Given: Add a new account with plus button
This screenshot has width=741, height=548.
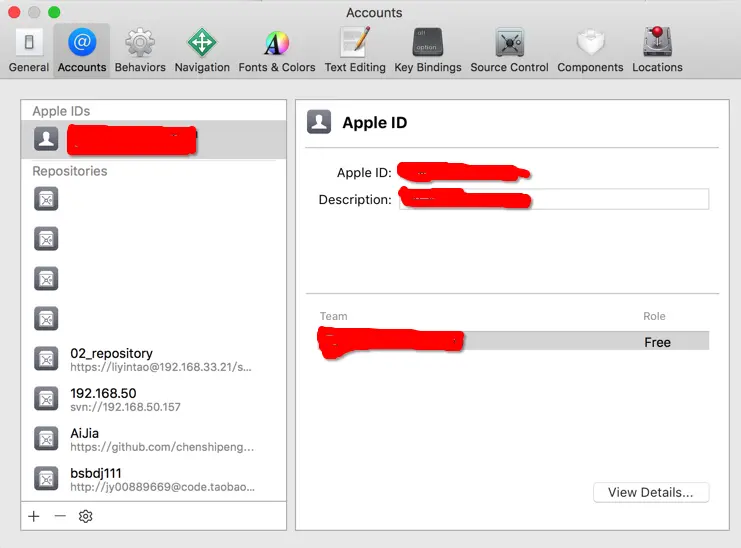Looking at the screenshot, I should point(34,516).
